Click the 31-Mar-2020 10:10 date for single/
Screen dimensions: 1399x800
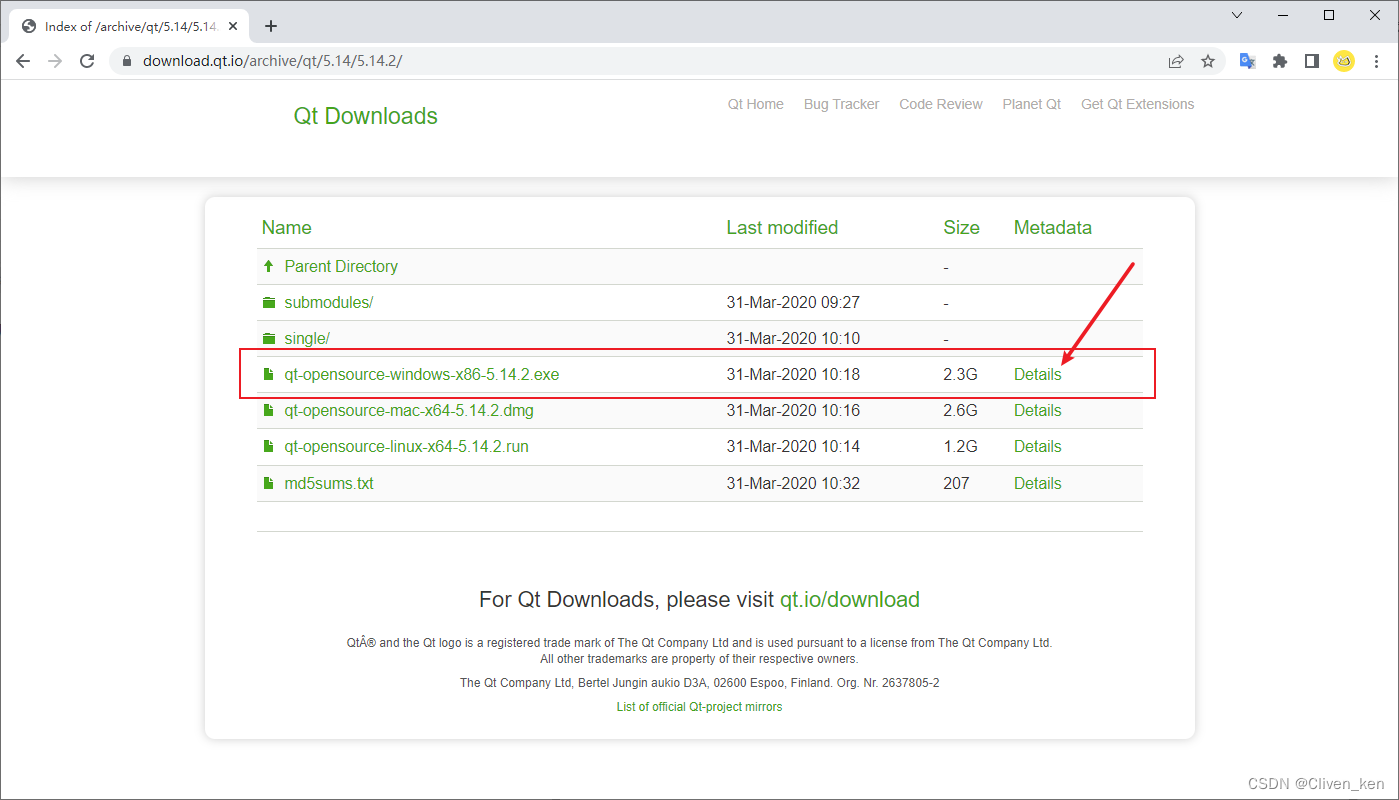pyautogui.click(x=793, y=338)
